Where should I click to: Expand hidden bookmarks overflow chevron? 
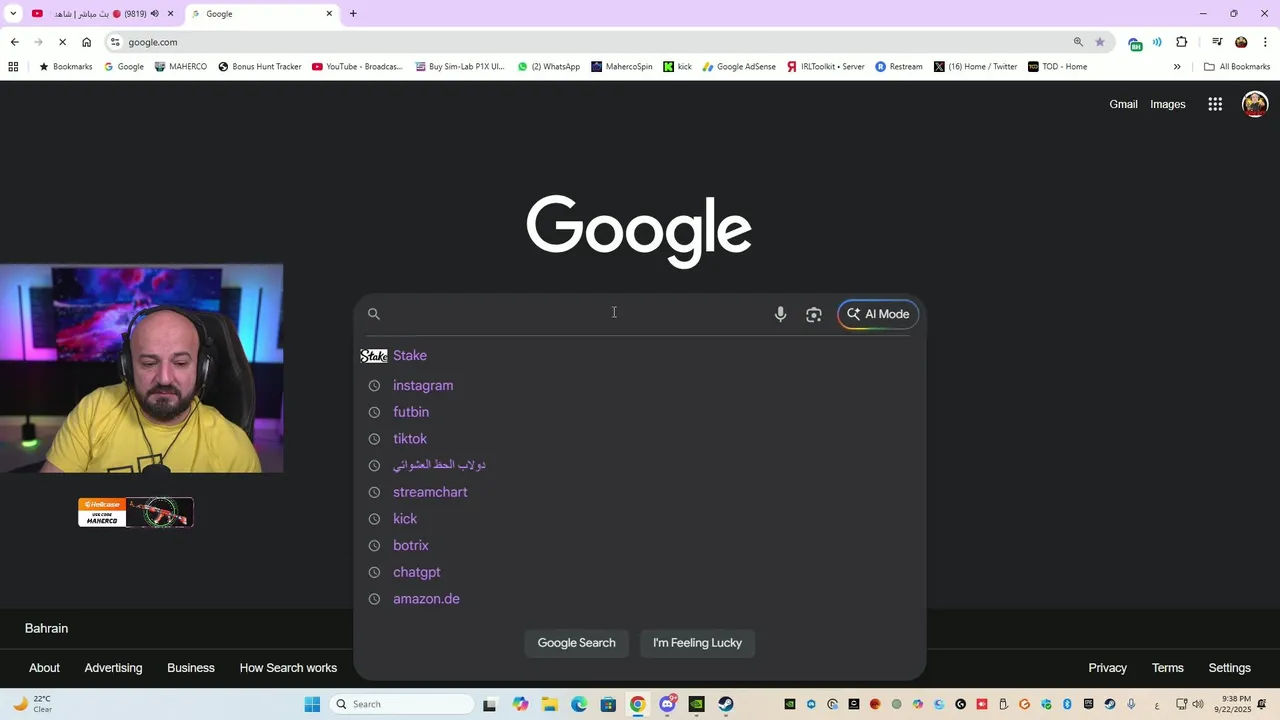tap(1177, 67)
